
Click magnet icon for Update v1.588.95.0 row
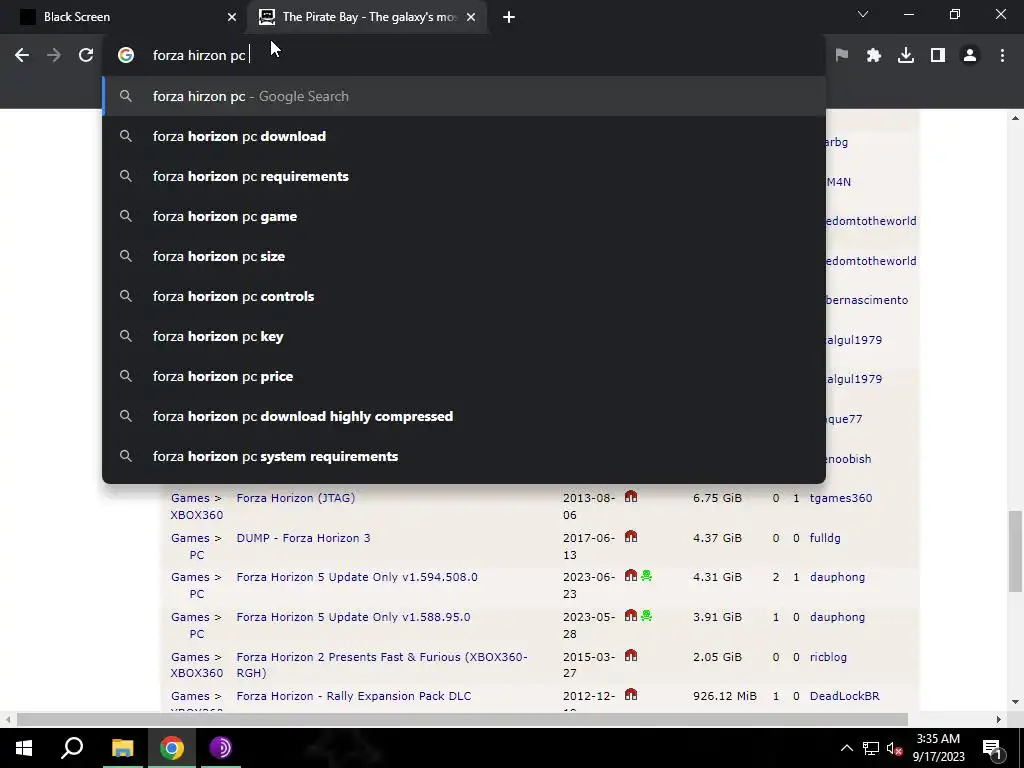pyautogui.click(x=631, y=615)
